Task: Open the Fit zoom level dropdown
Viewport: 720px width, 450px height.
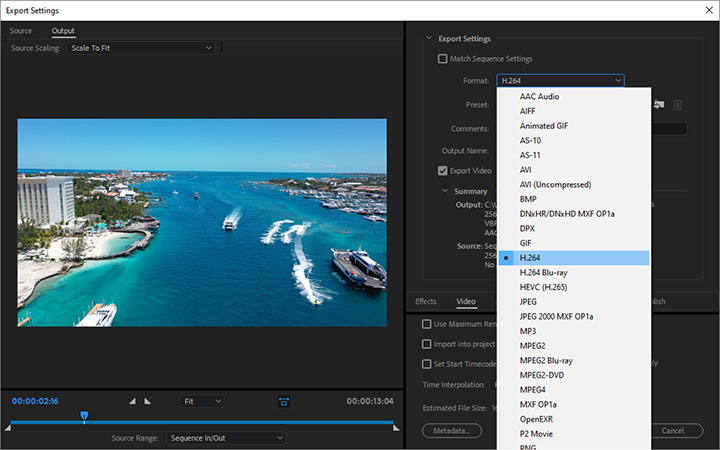Action: (x=202, y=401)
